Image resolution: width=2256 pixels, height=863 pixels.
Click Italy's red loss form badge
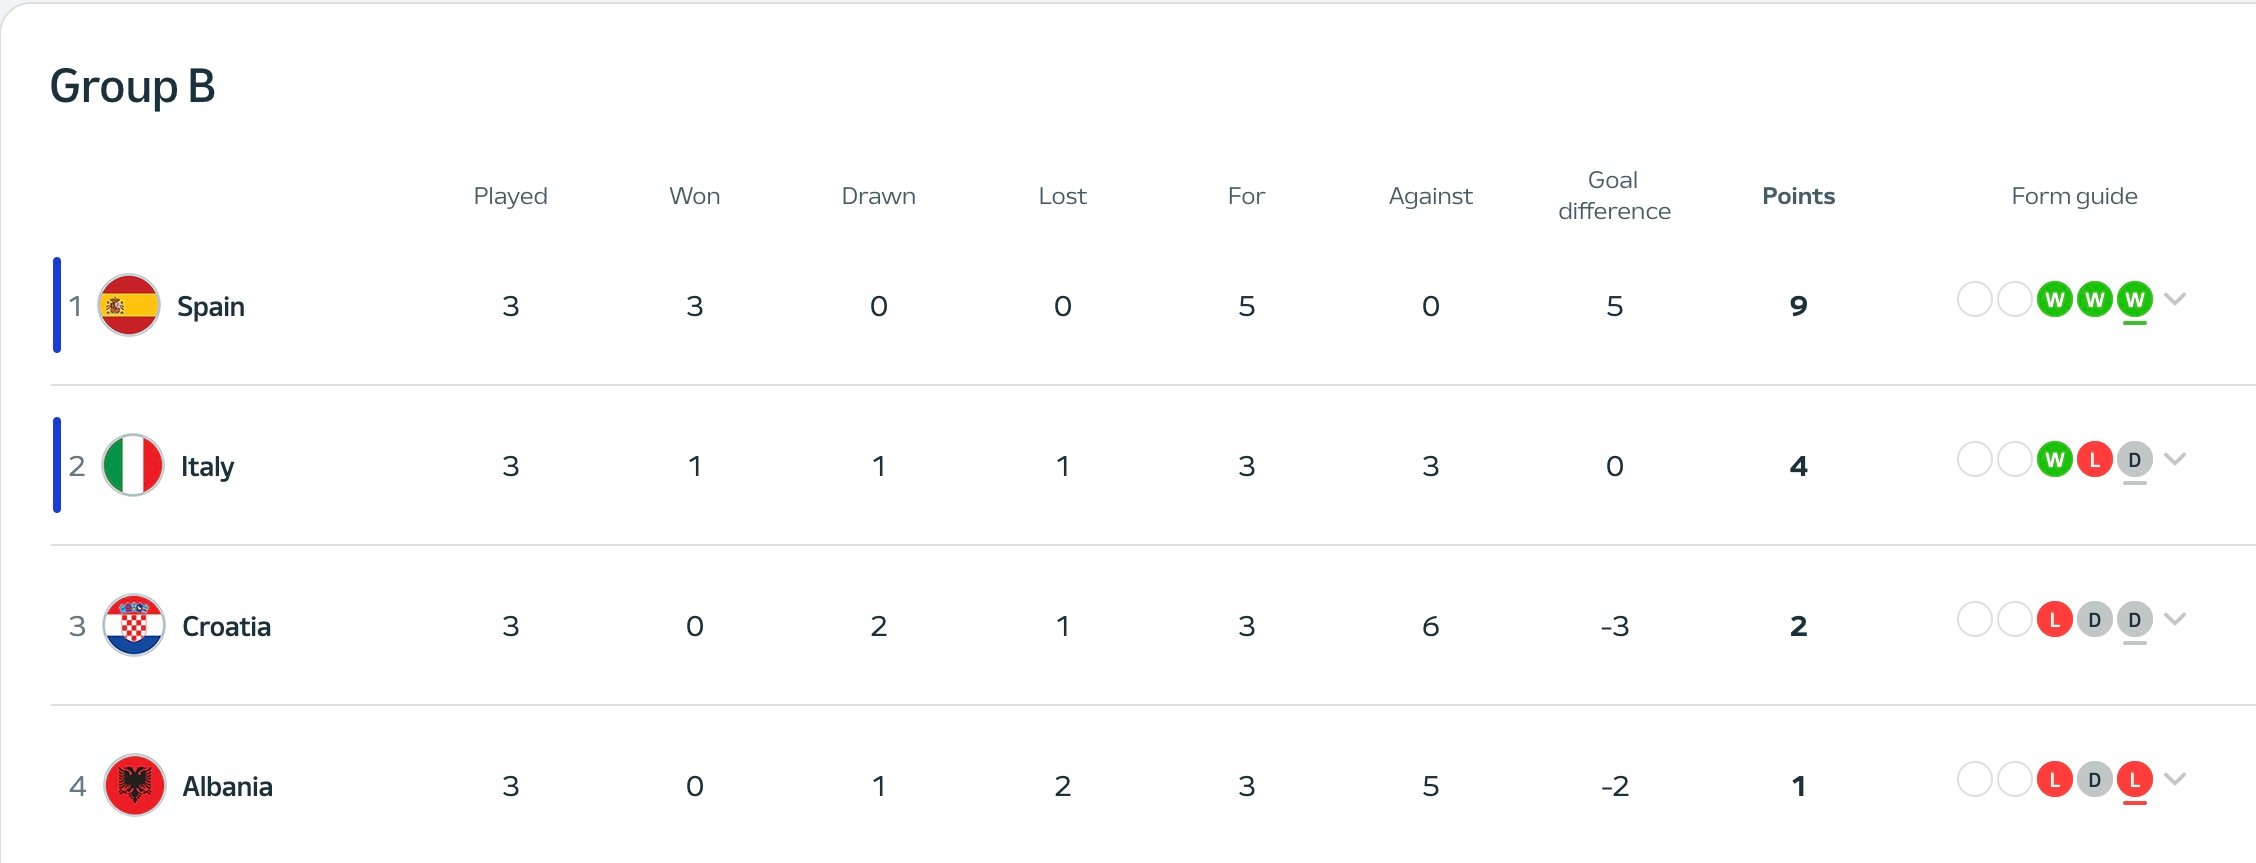point(2094,459)
